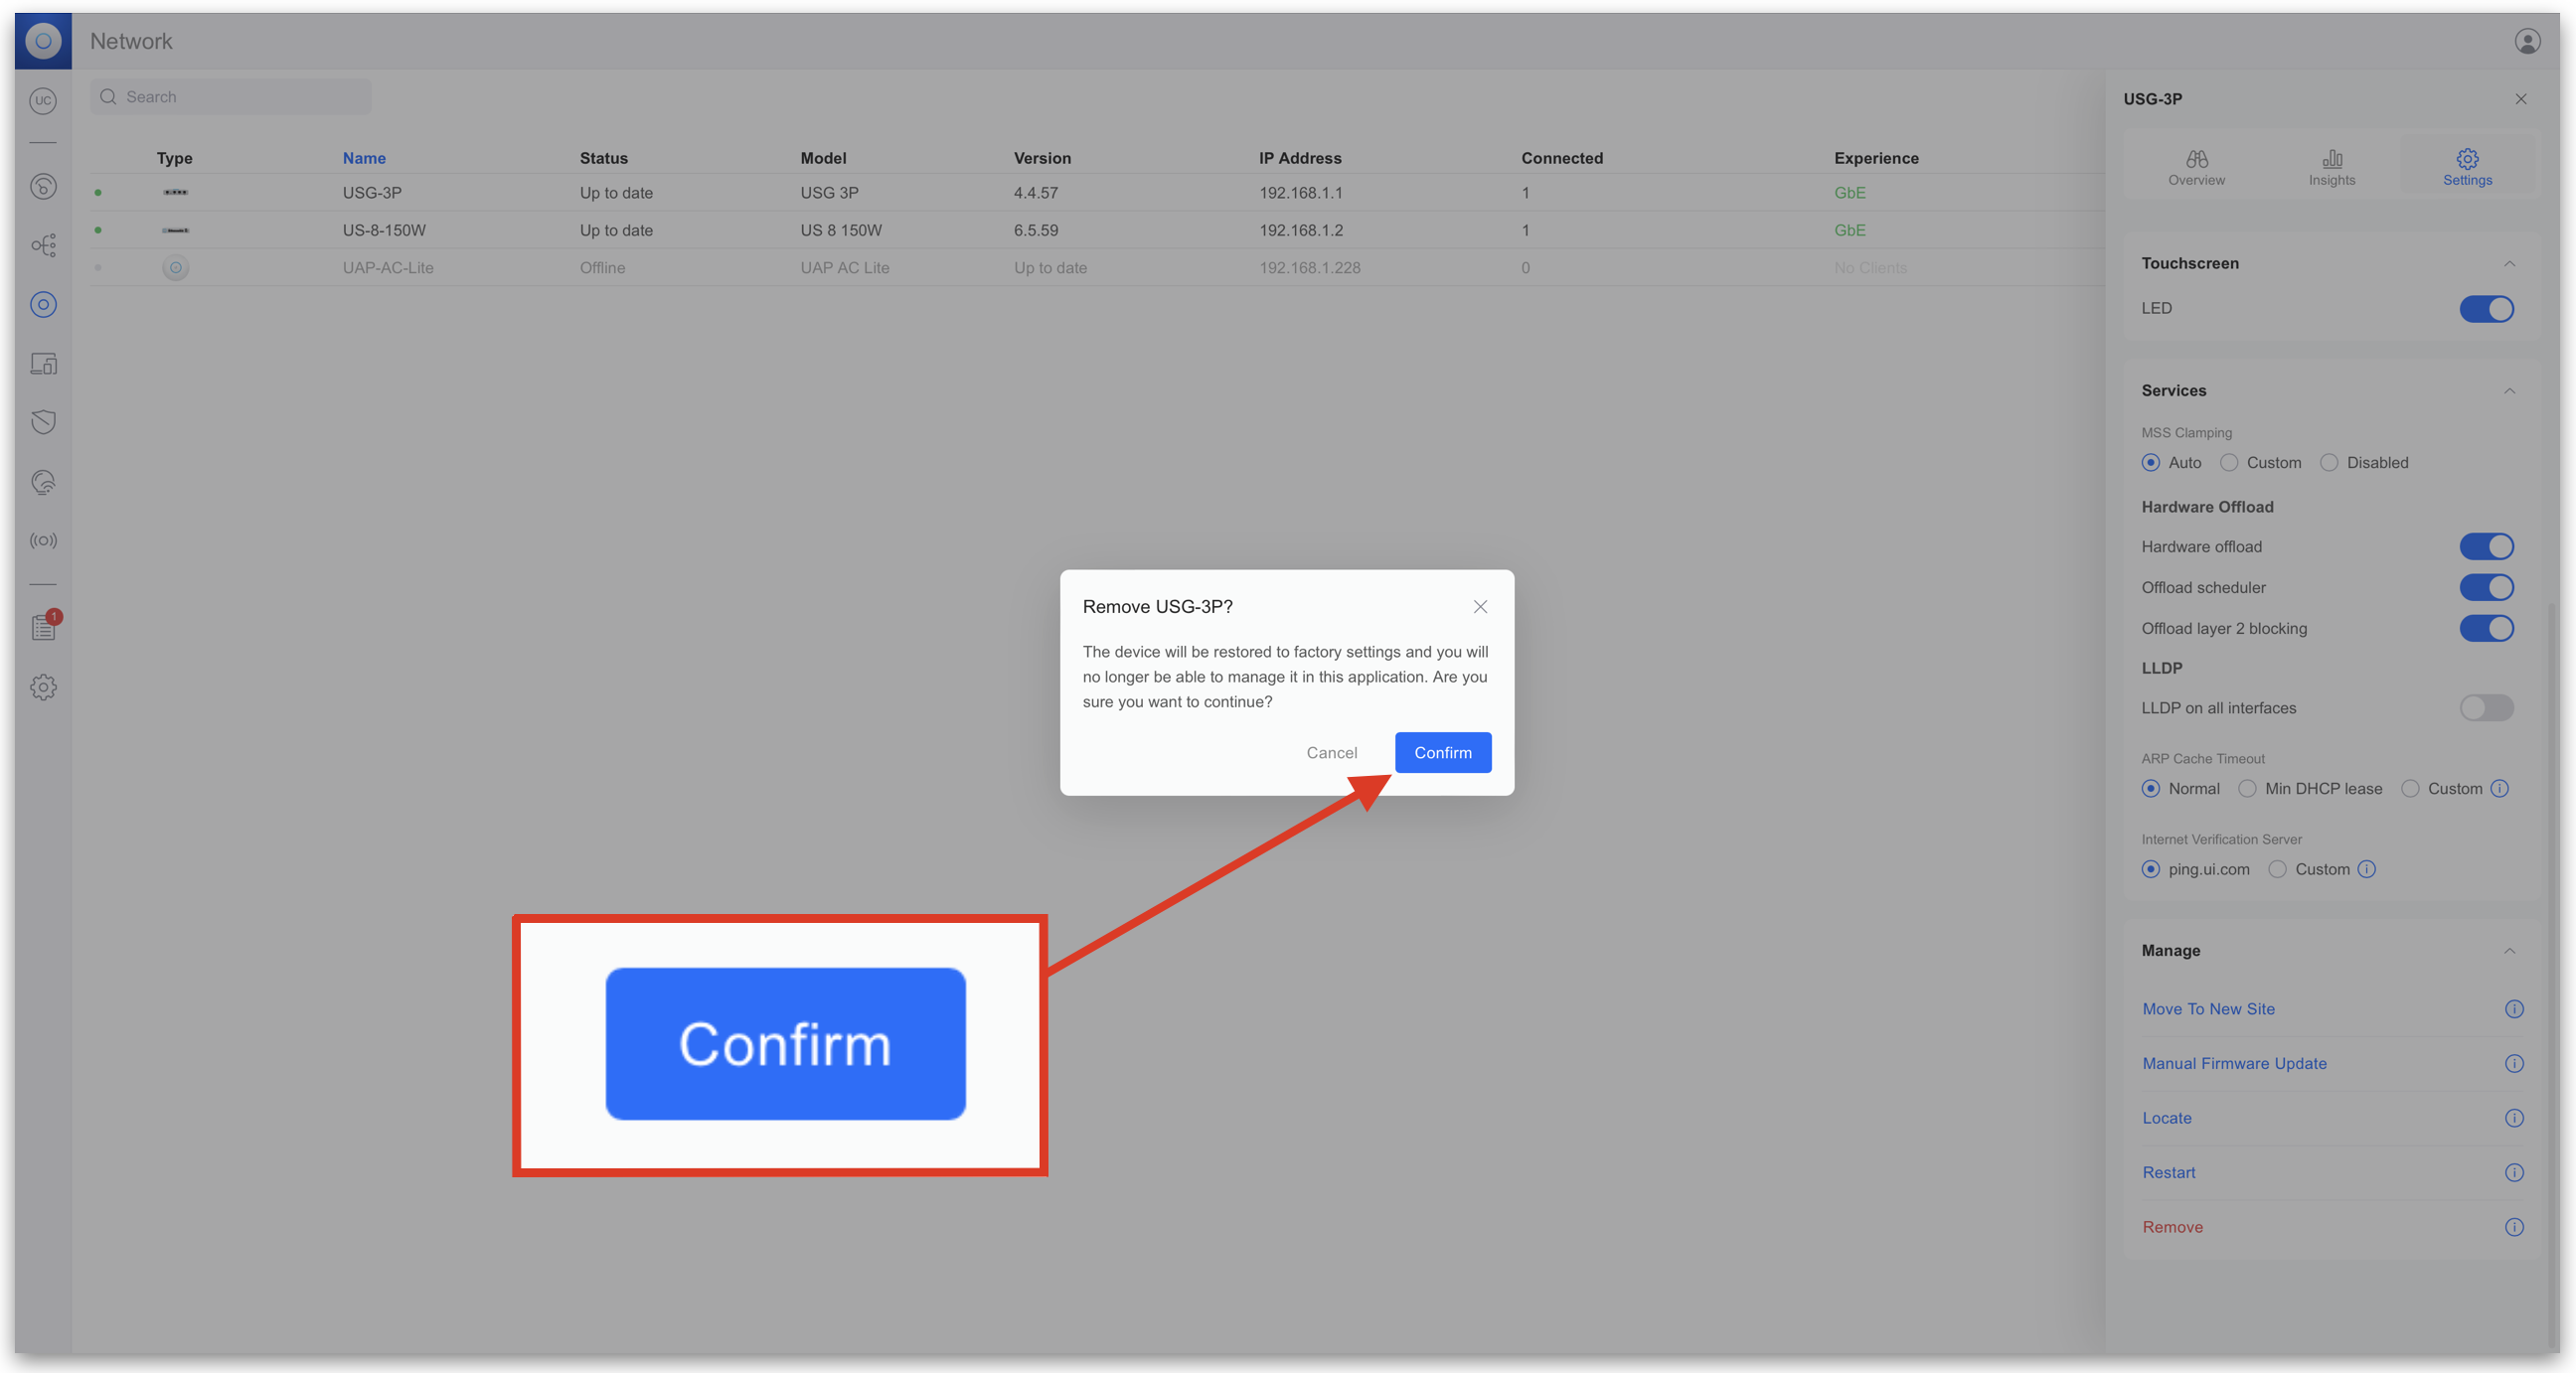Confirm removing the USG-3P device
This screenshot has width=2576, height=1373.
pyautogui.click(x=1442, y=752)
